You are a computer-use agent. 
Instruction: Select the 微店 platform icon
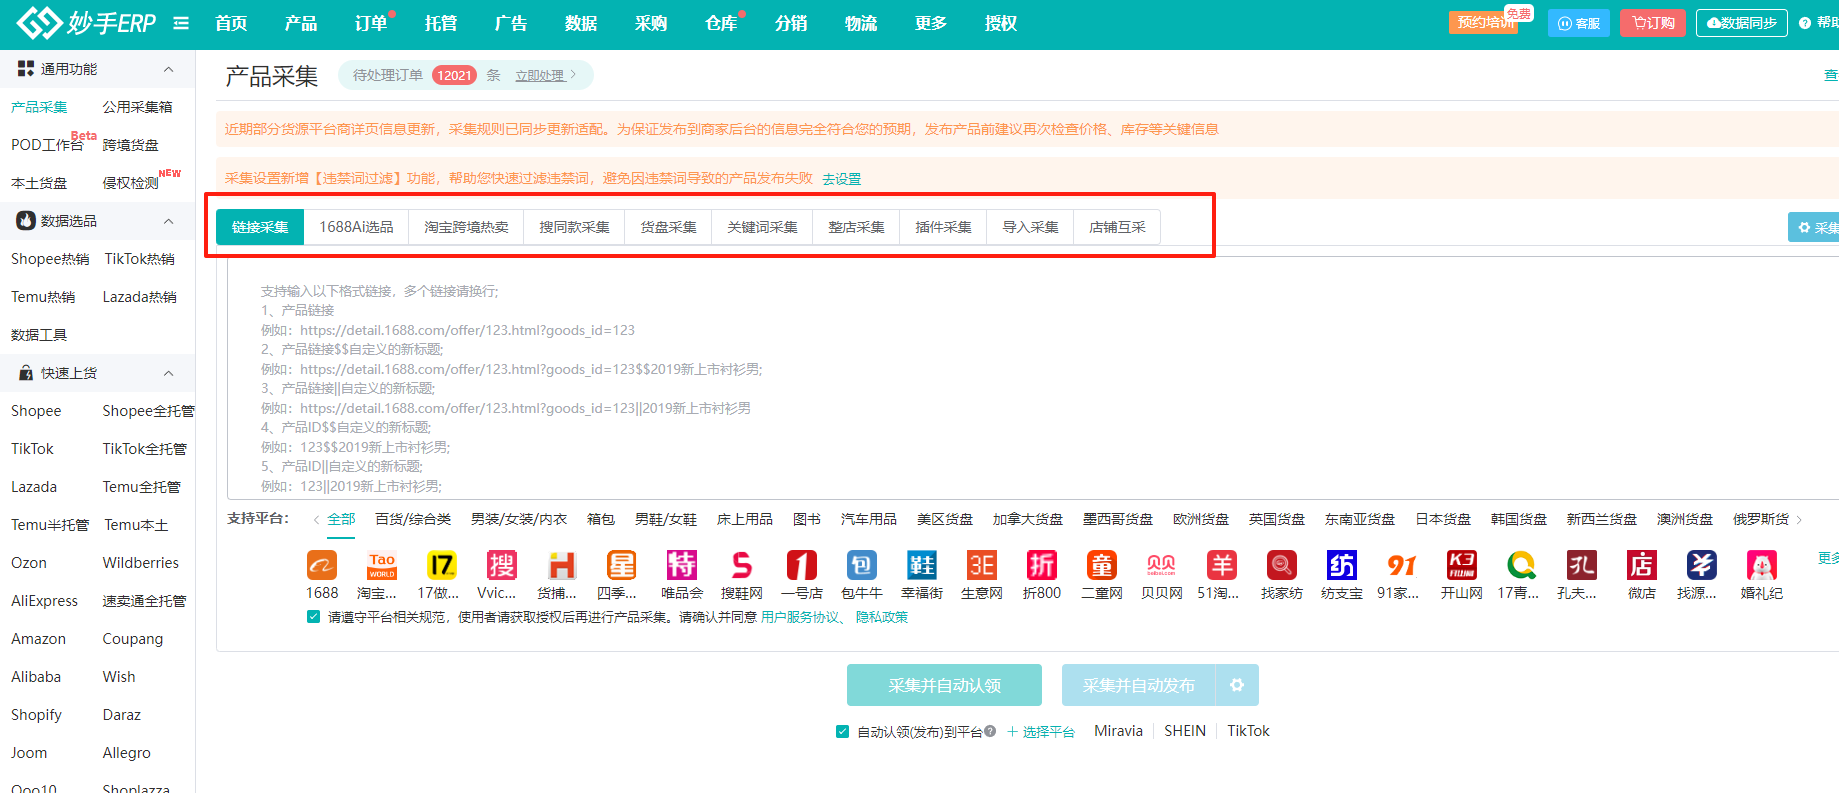tap(1641, 566)
